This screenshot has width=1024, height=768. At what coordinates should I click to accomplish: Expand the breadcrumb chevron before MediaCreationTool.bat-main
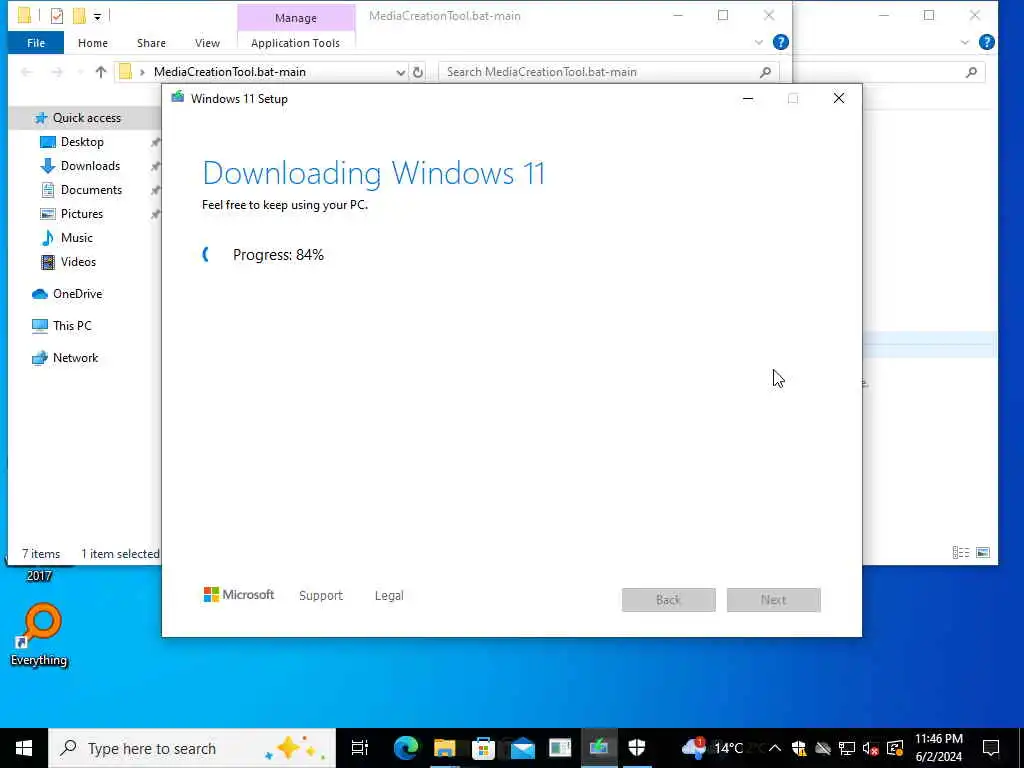coord(142,72)
